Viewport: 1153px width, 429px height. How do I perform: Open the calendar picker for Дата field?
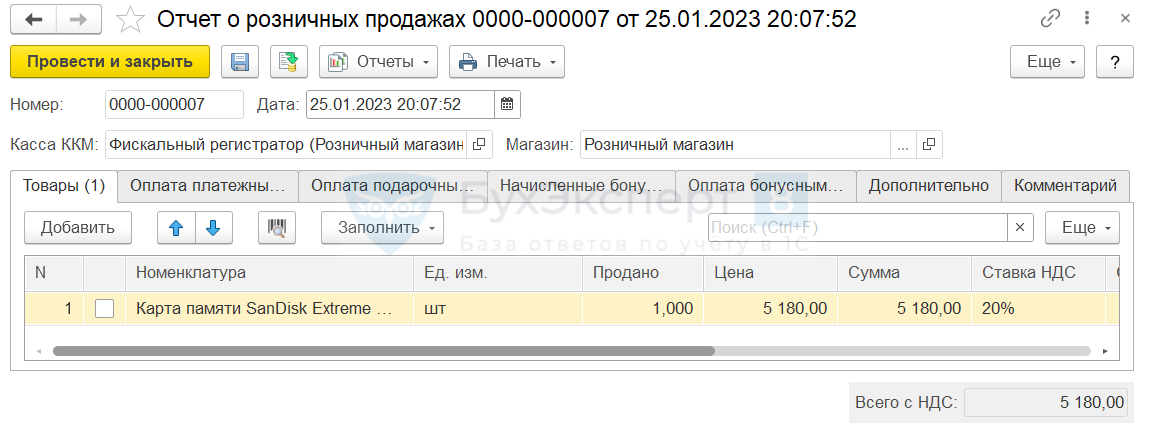(x=507, y=104)
